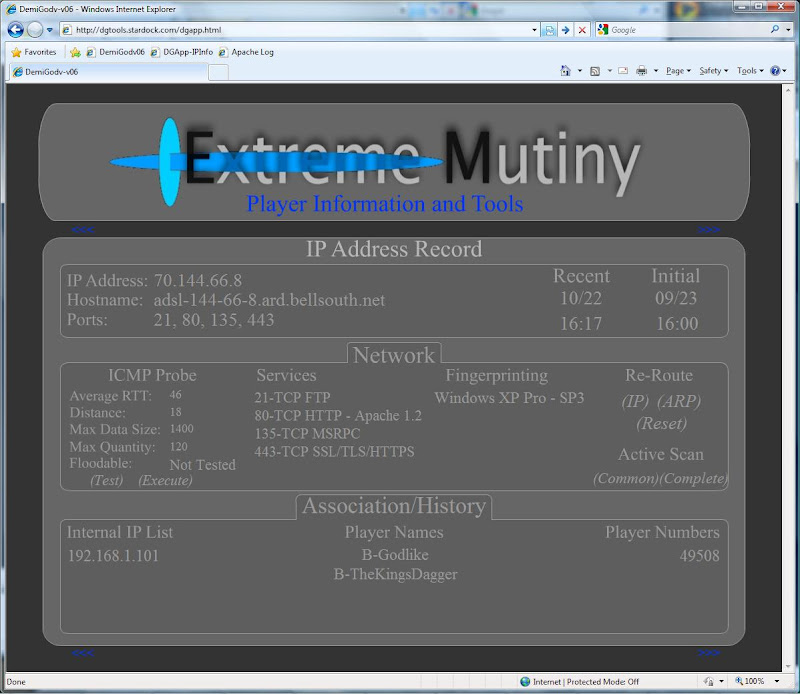Click the Windows XP Pro - SP3 fingerprint
The height and width of the screenshot is (694, 800).
[x=509, y=398]
